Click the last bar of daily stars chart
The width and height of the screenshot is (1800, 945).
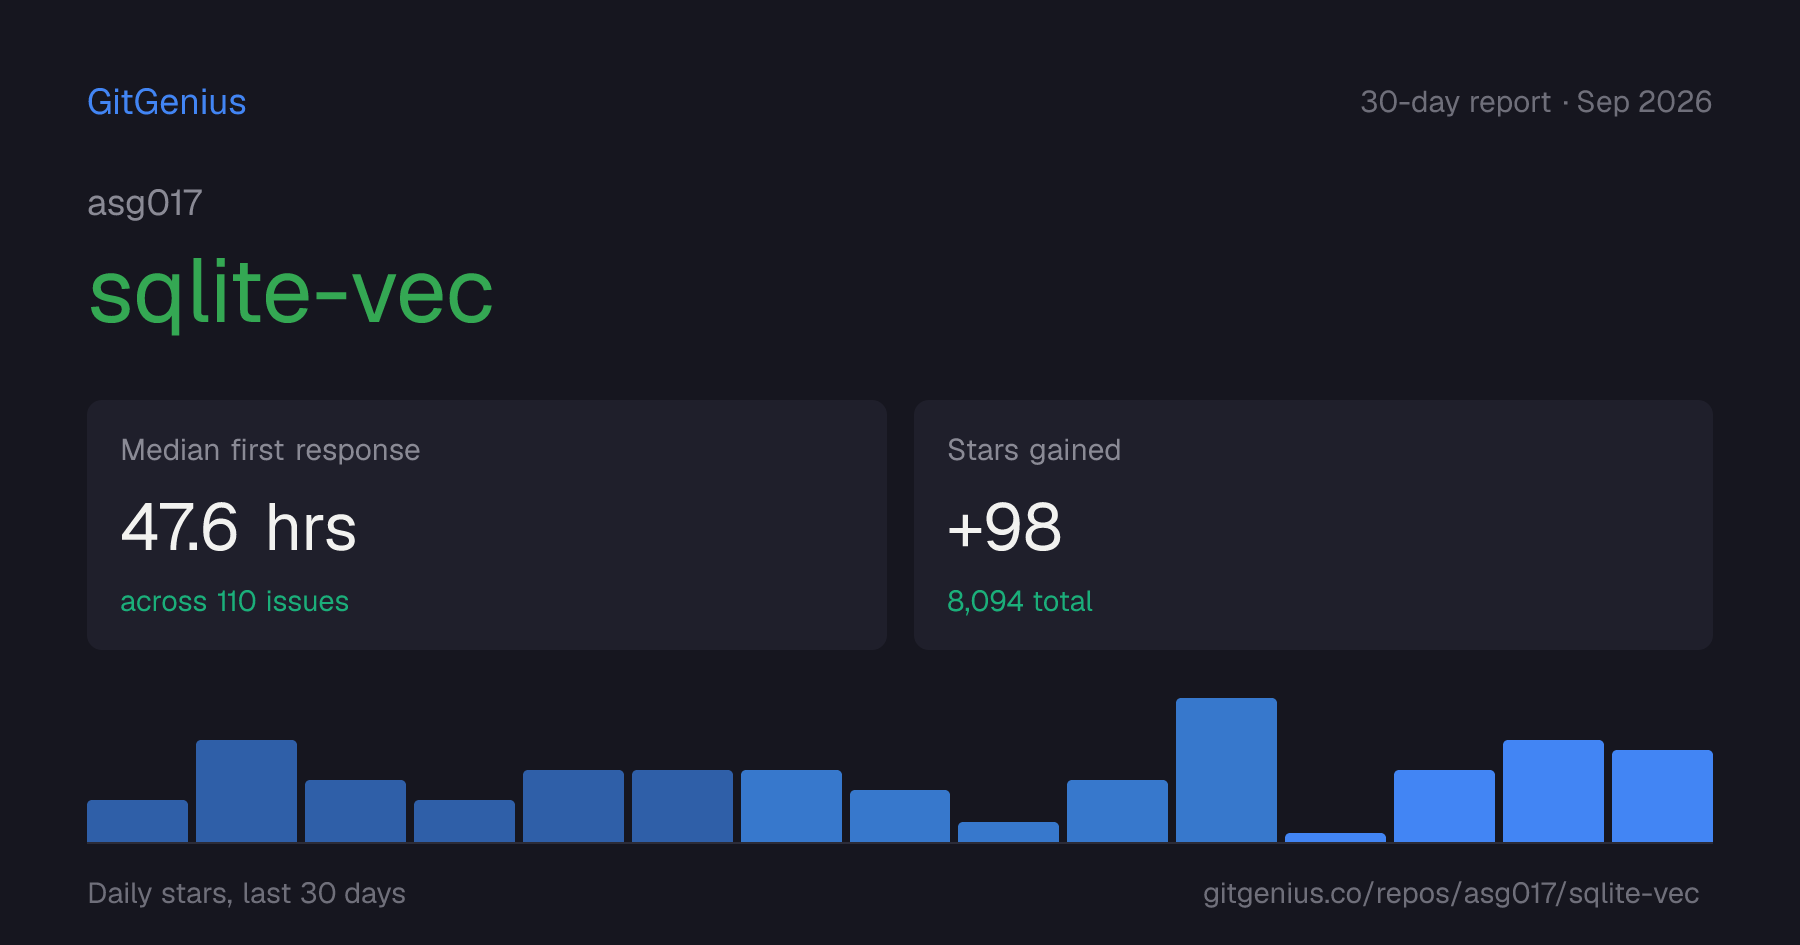click(1662, 796)
